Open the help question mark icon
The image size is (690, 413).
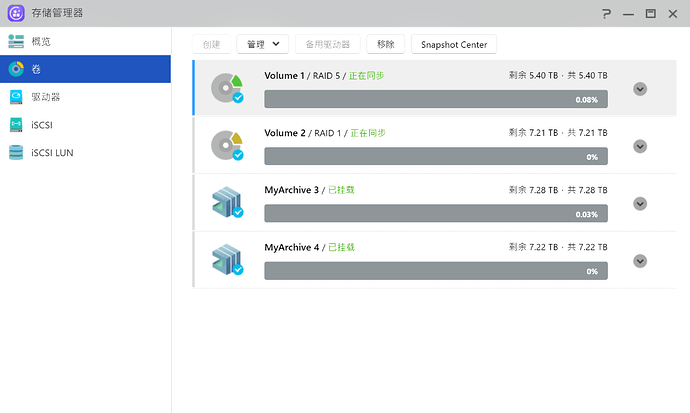[606, 13]
